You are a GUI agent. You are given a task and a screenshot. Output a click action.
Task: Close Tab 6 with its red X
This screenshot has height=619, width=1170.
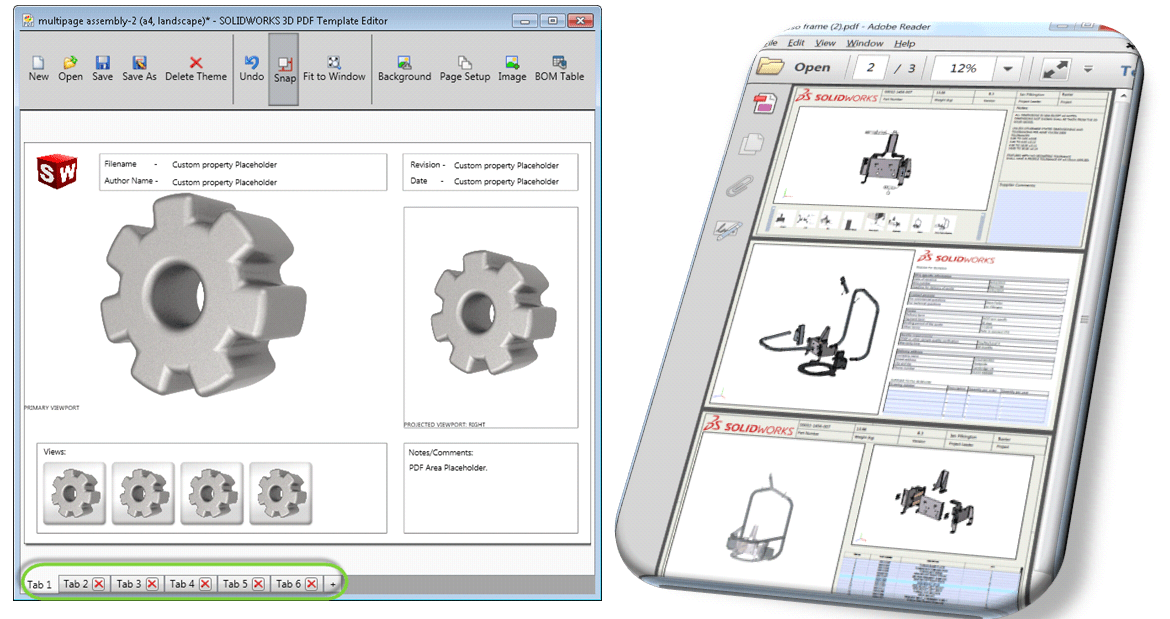tap(311, 584)
